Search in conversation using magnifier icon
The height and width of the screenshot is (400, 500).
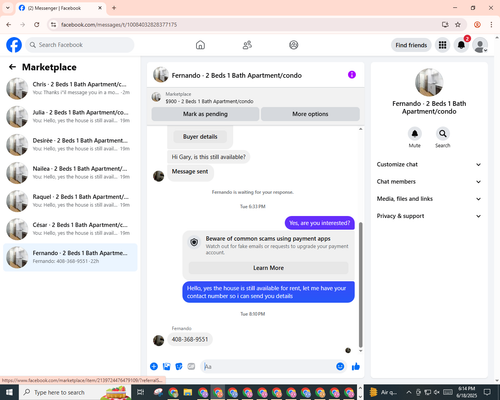click(443, 134)
